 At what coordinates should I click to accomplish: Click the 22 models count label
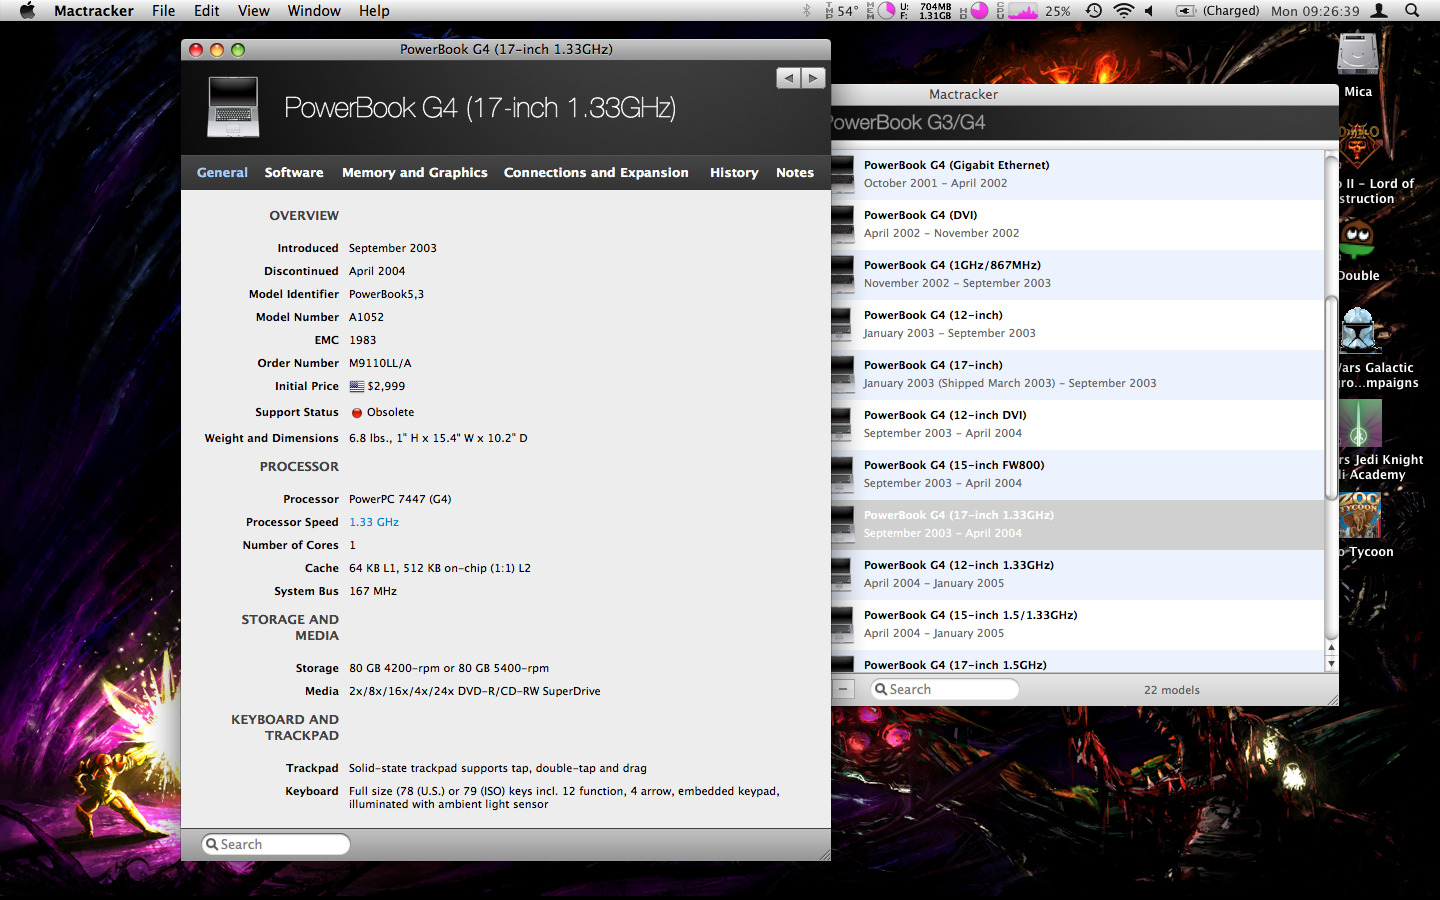pos(1172,690)
